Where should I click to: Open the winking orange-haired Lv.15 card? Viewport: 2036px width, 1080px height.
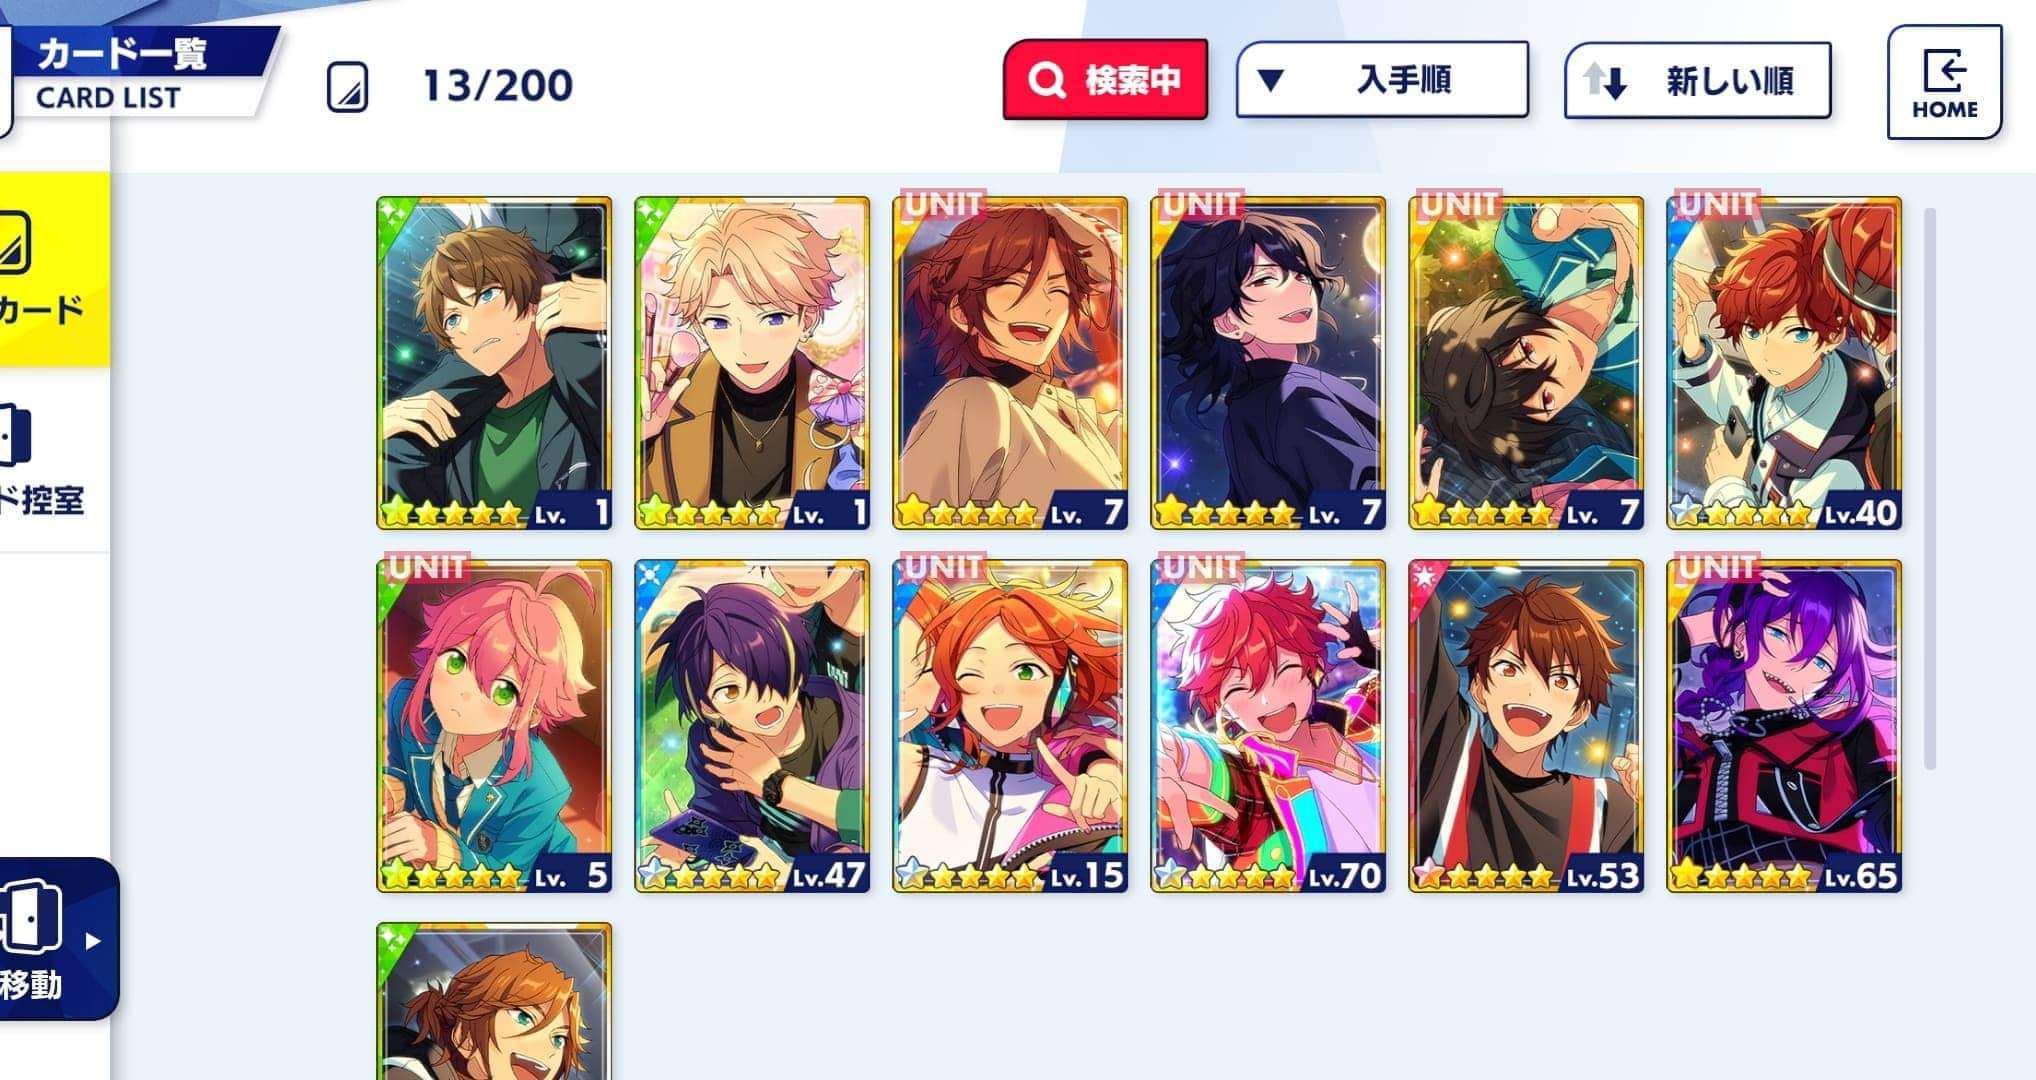click(x=1010, y=726)
